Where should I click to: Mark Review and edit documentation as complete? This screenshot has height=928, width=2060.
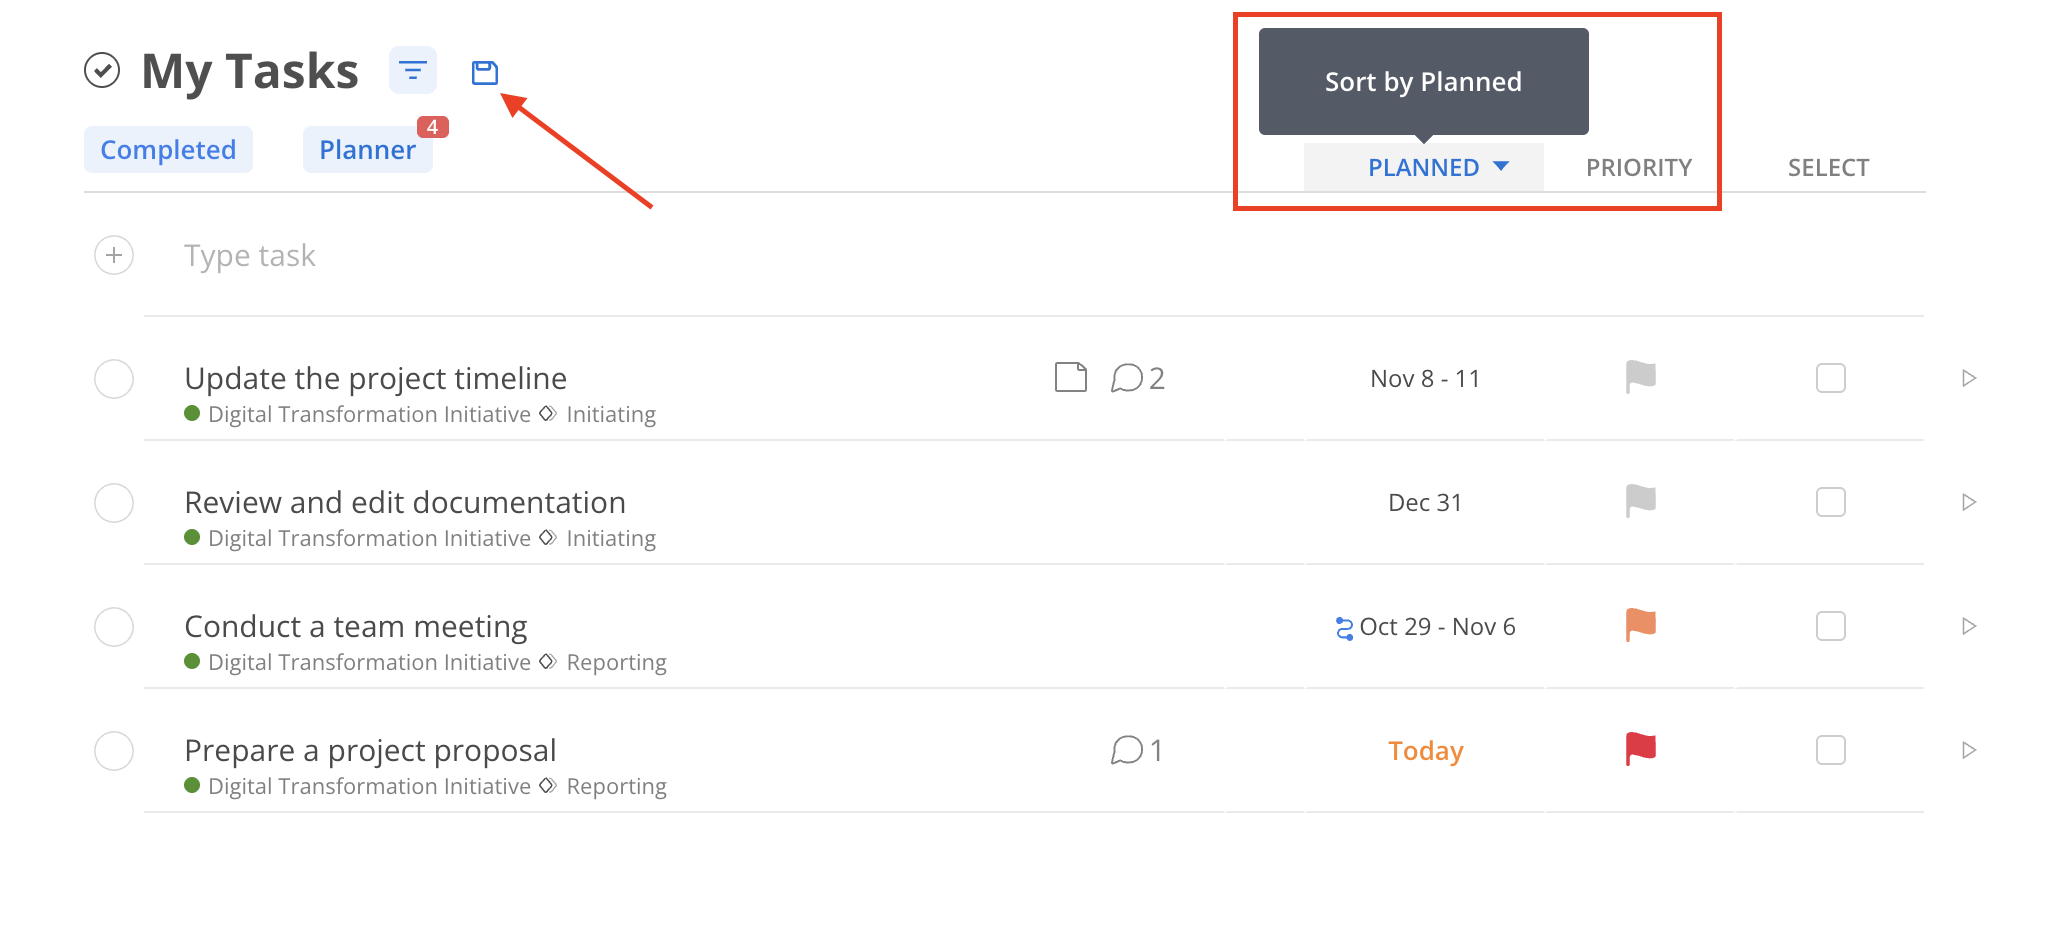114,503
